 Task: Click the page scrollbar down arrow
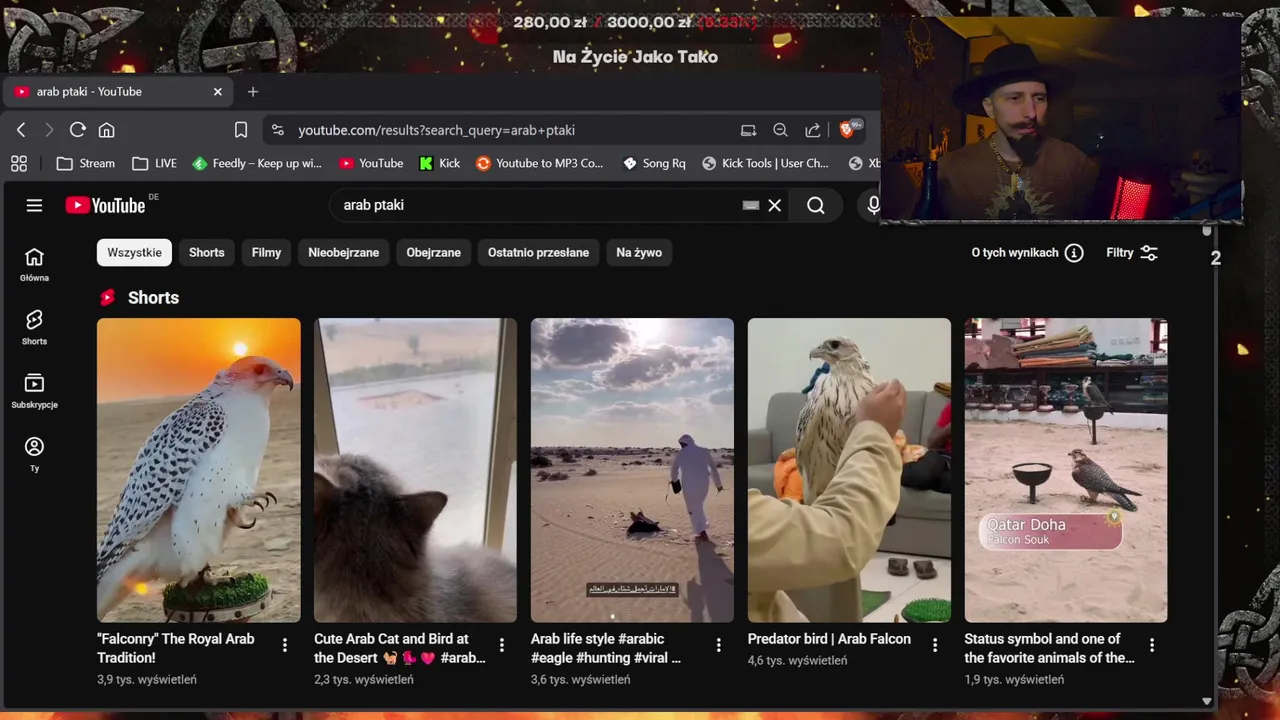tap(1207, 702)
